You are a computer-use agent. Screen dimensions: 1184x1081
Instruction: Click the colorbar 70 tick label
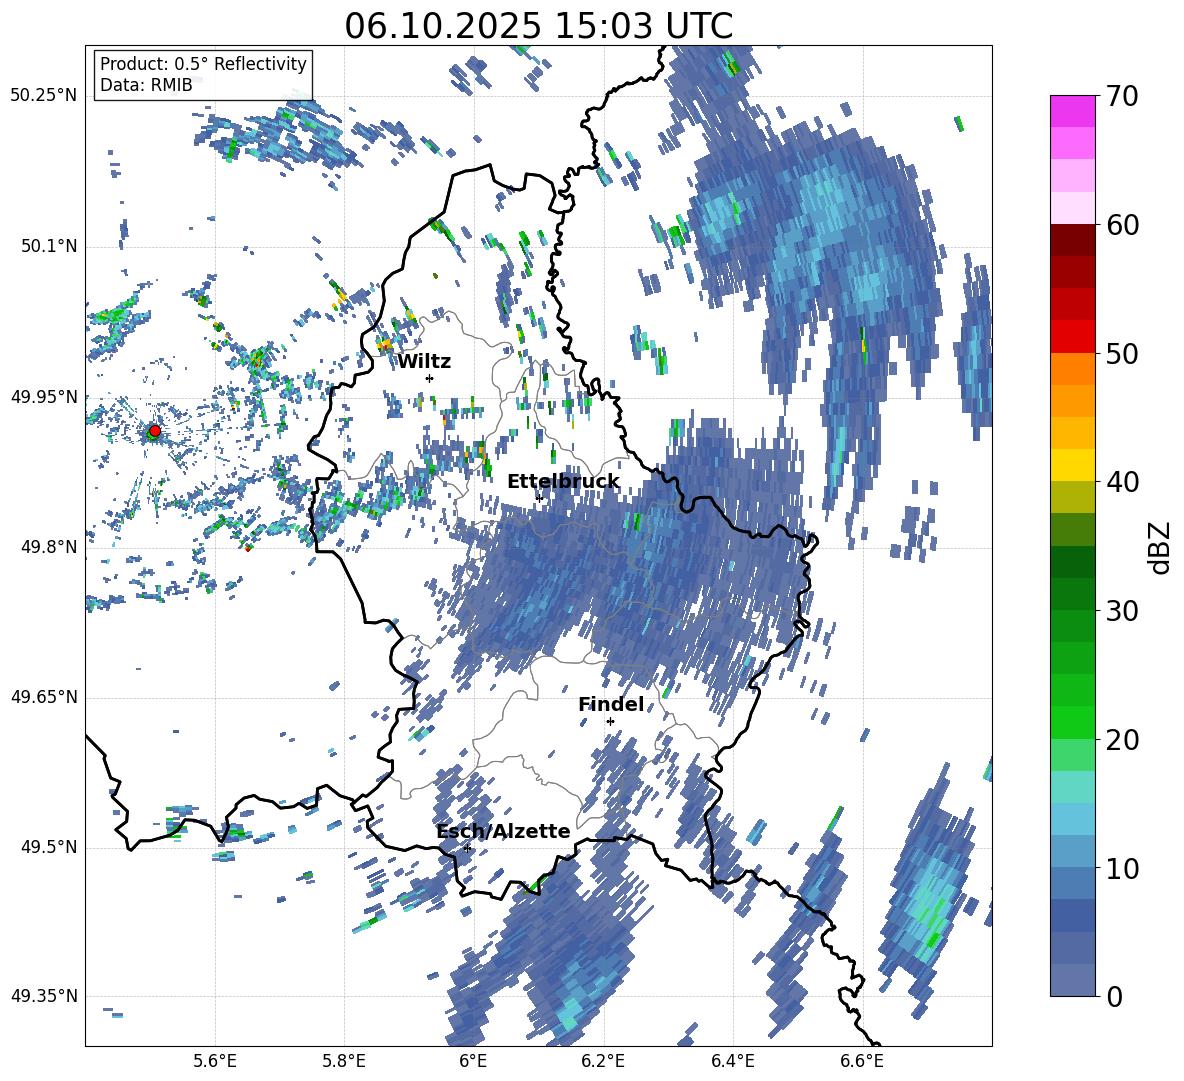click(1122, 97)
